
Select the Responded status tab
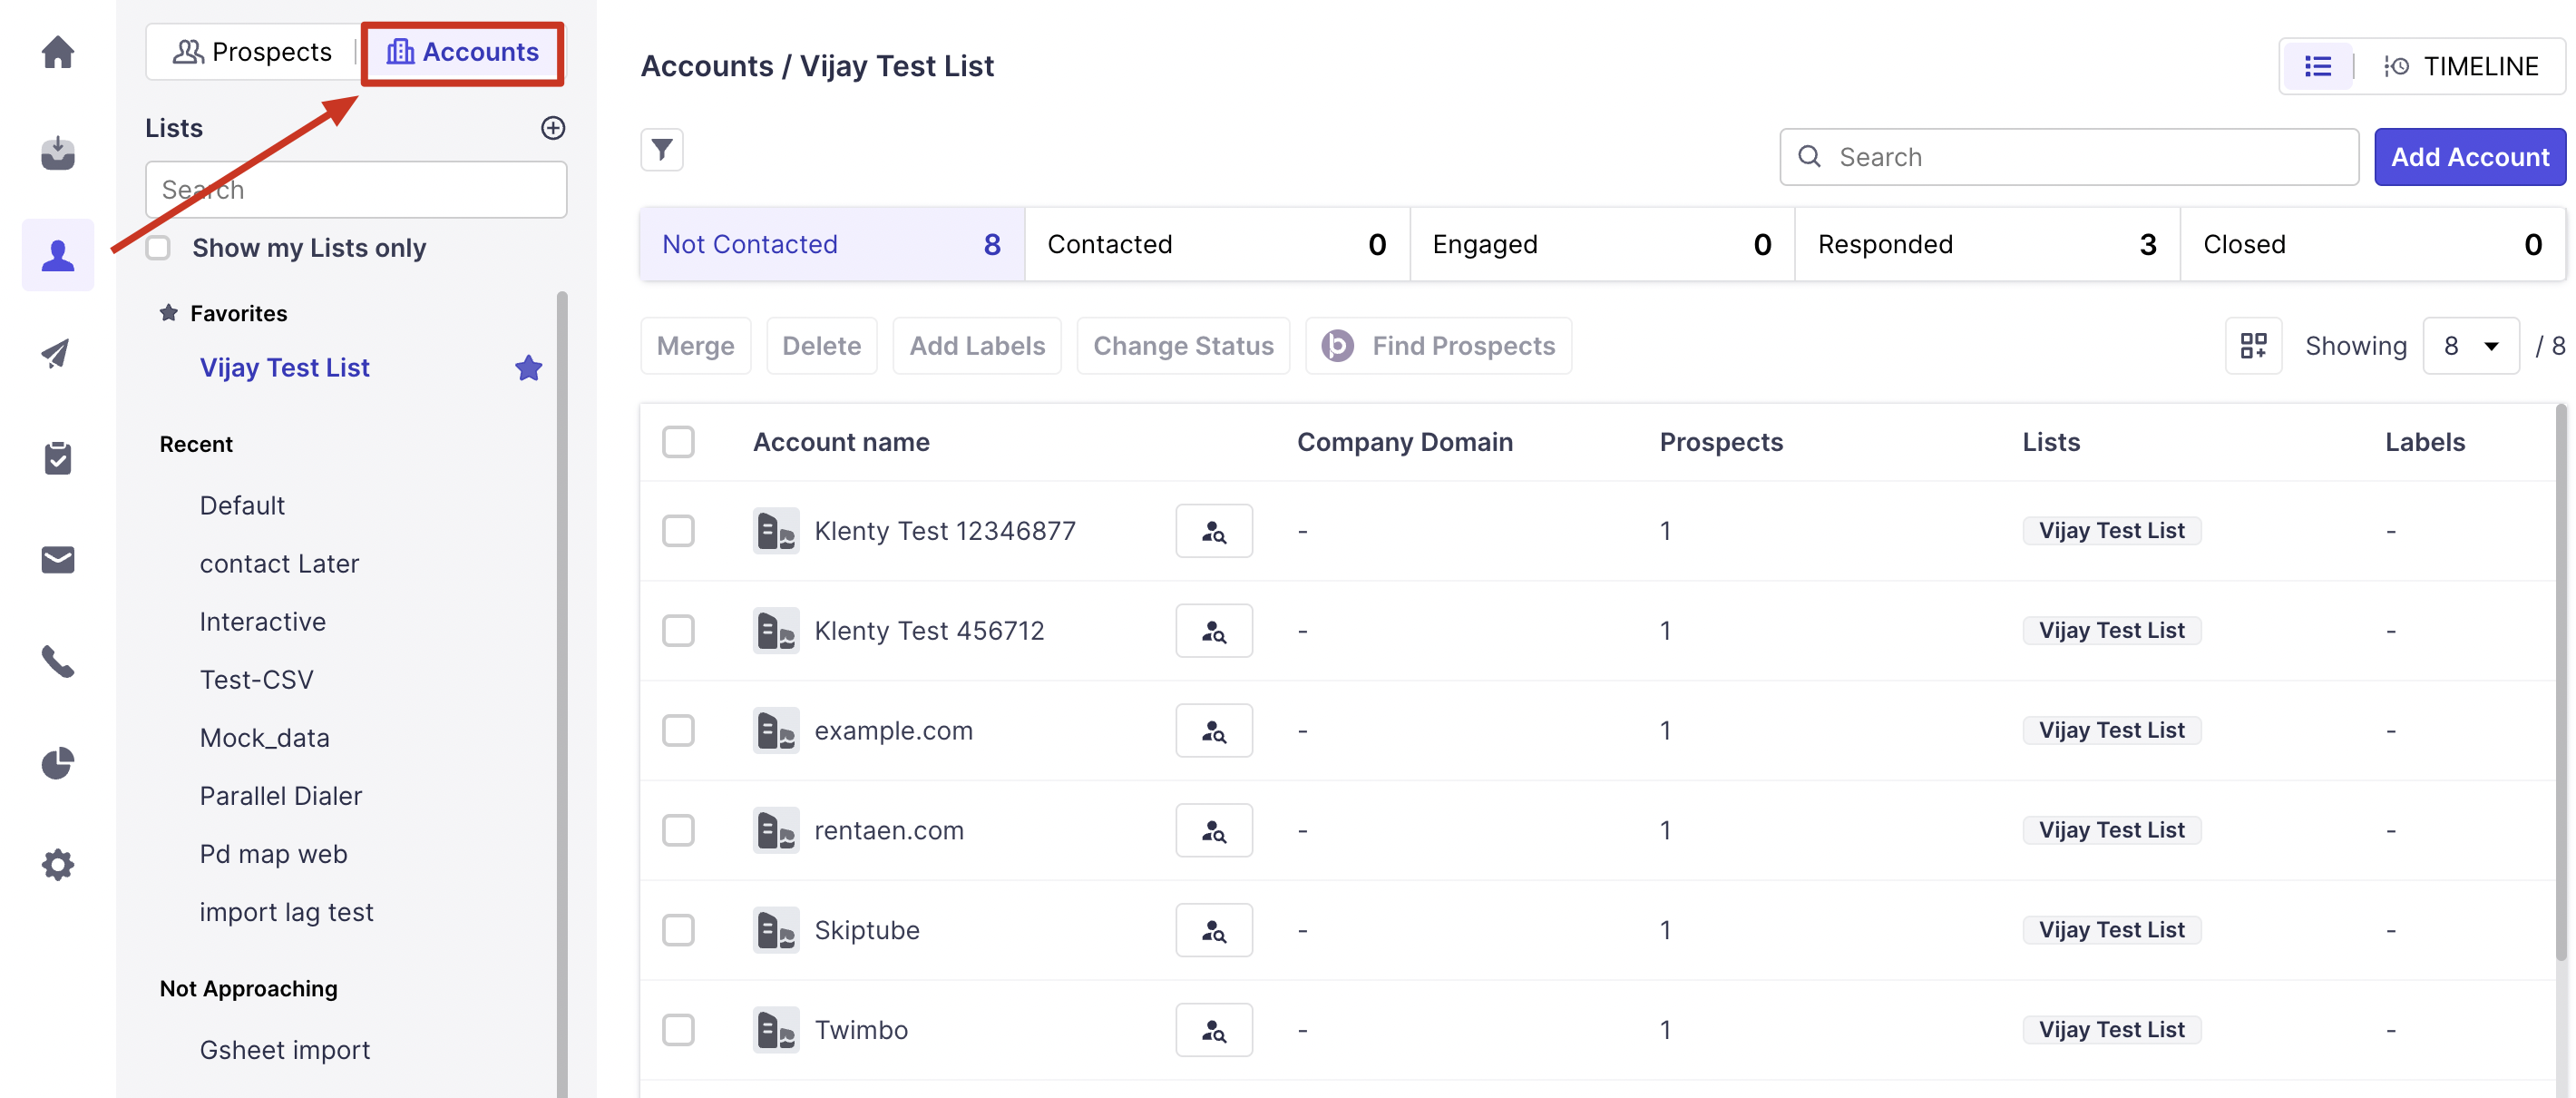pyautogui.click(x=1986, y=244)
